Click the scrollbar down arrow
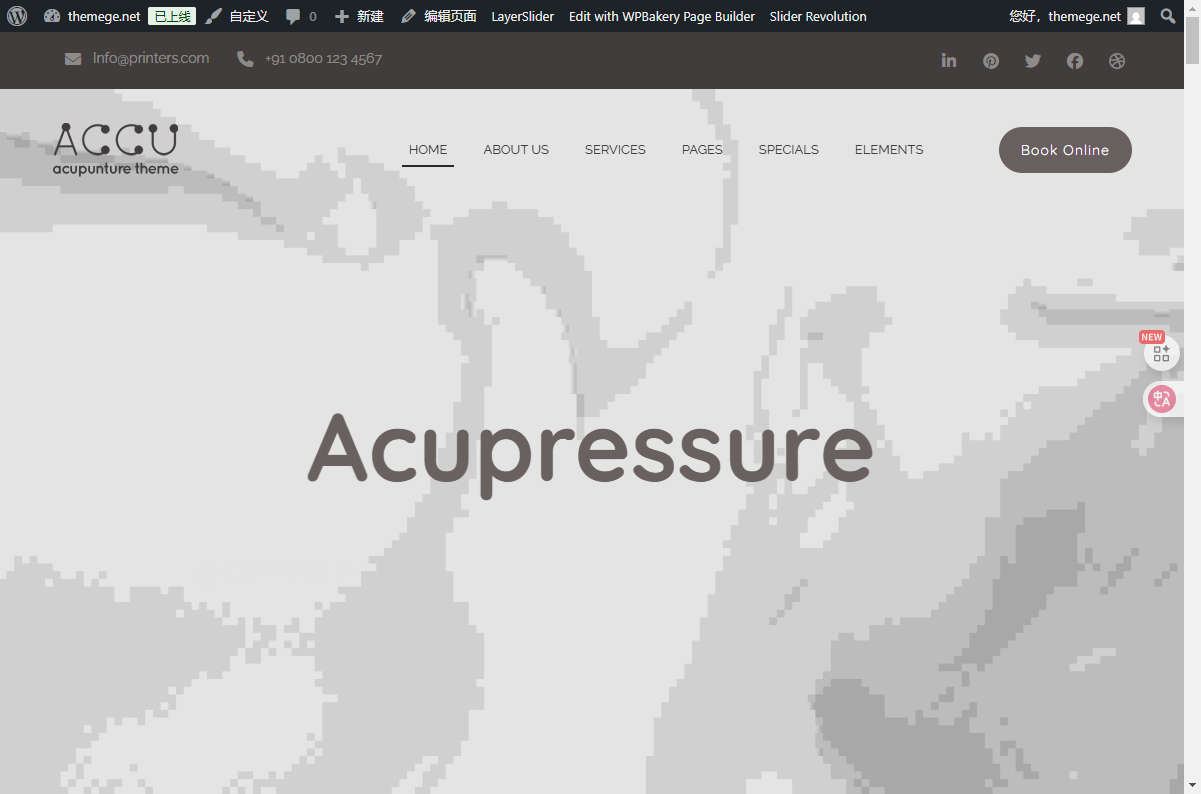 click(1192, 785)
